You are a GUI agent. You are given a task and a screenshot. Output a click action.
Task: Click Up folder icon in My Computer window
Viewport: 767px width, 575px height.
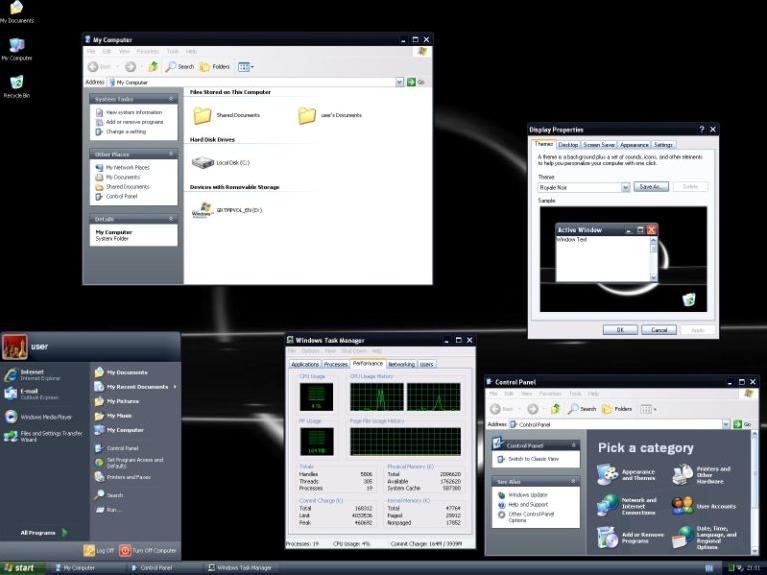tap(153, 67)
